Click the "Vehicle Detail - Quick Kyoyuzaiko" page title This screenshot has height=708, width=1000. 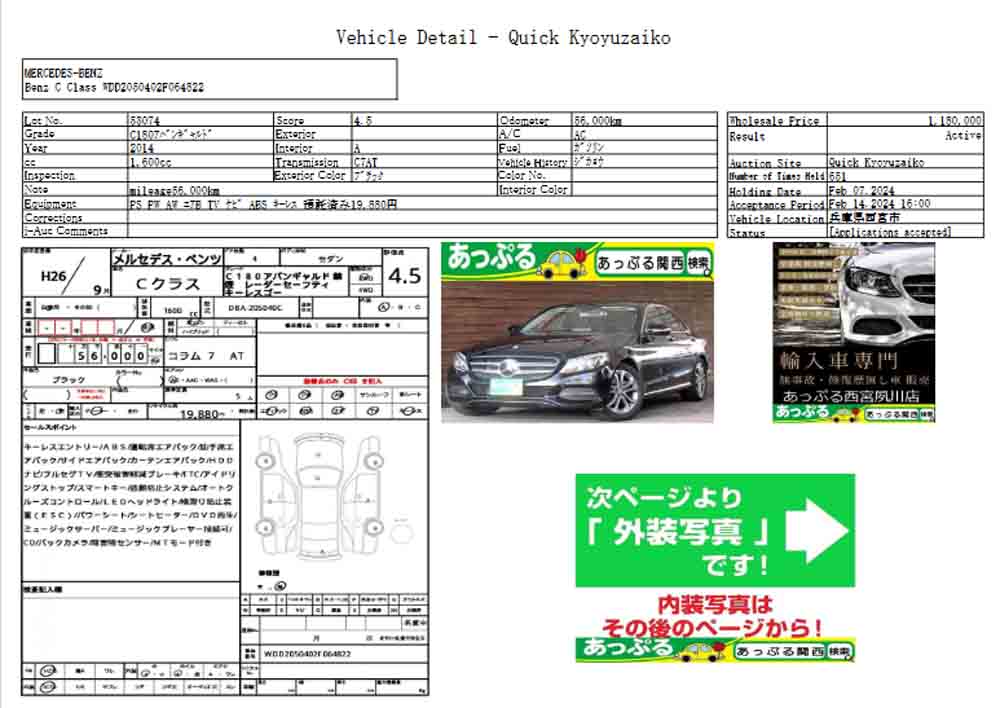tap(503, 38)
